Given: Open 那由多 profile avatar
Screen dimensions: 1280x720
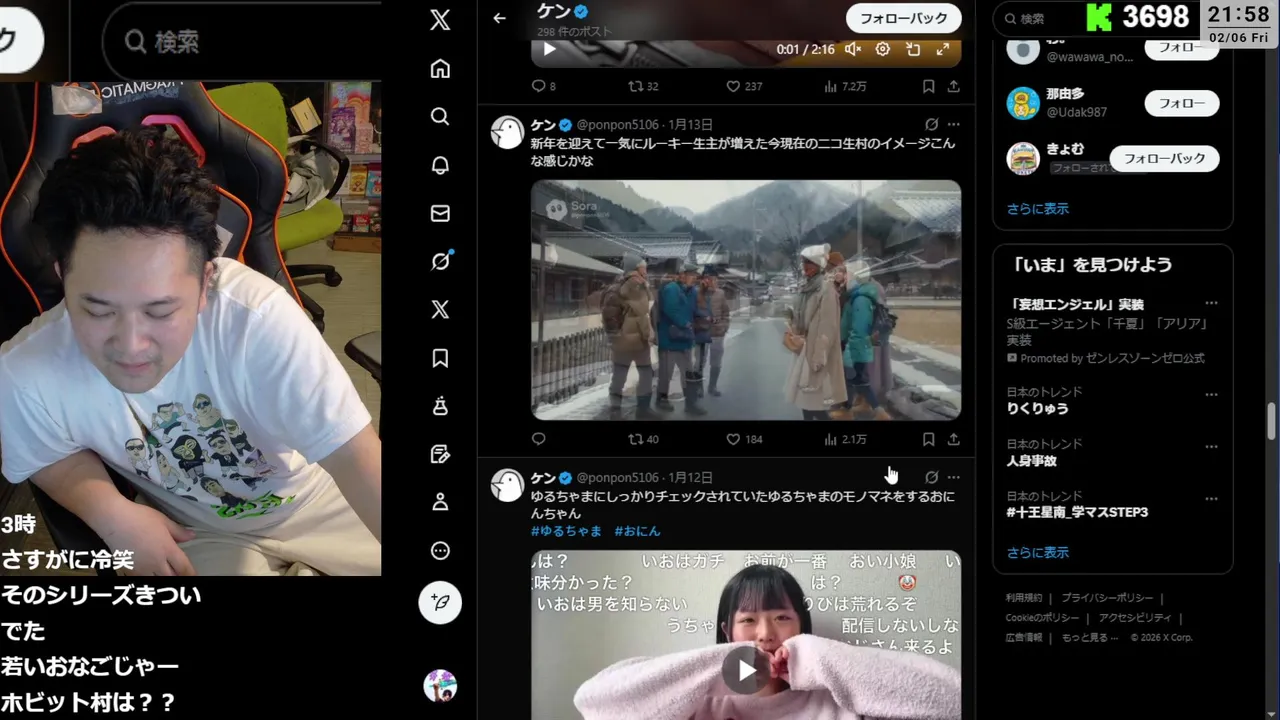Looking at the screenshot, I should [x=1023, y=103].
